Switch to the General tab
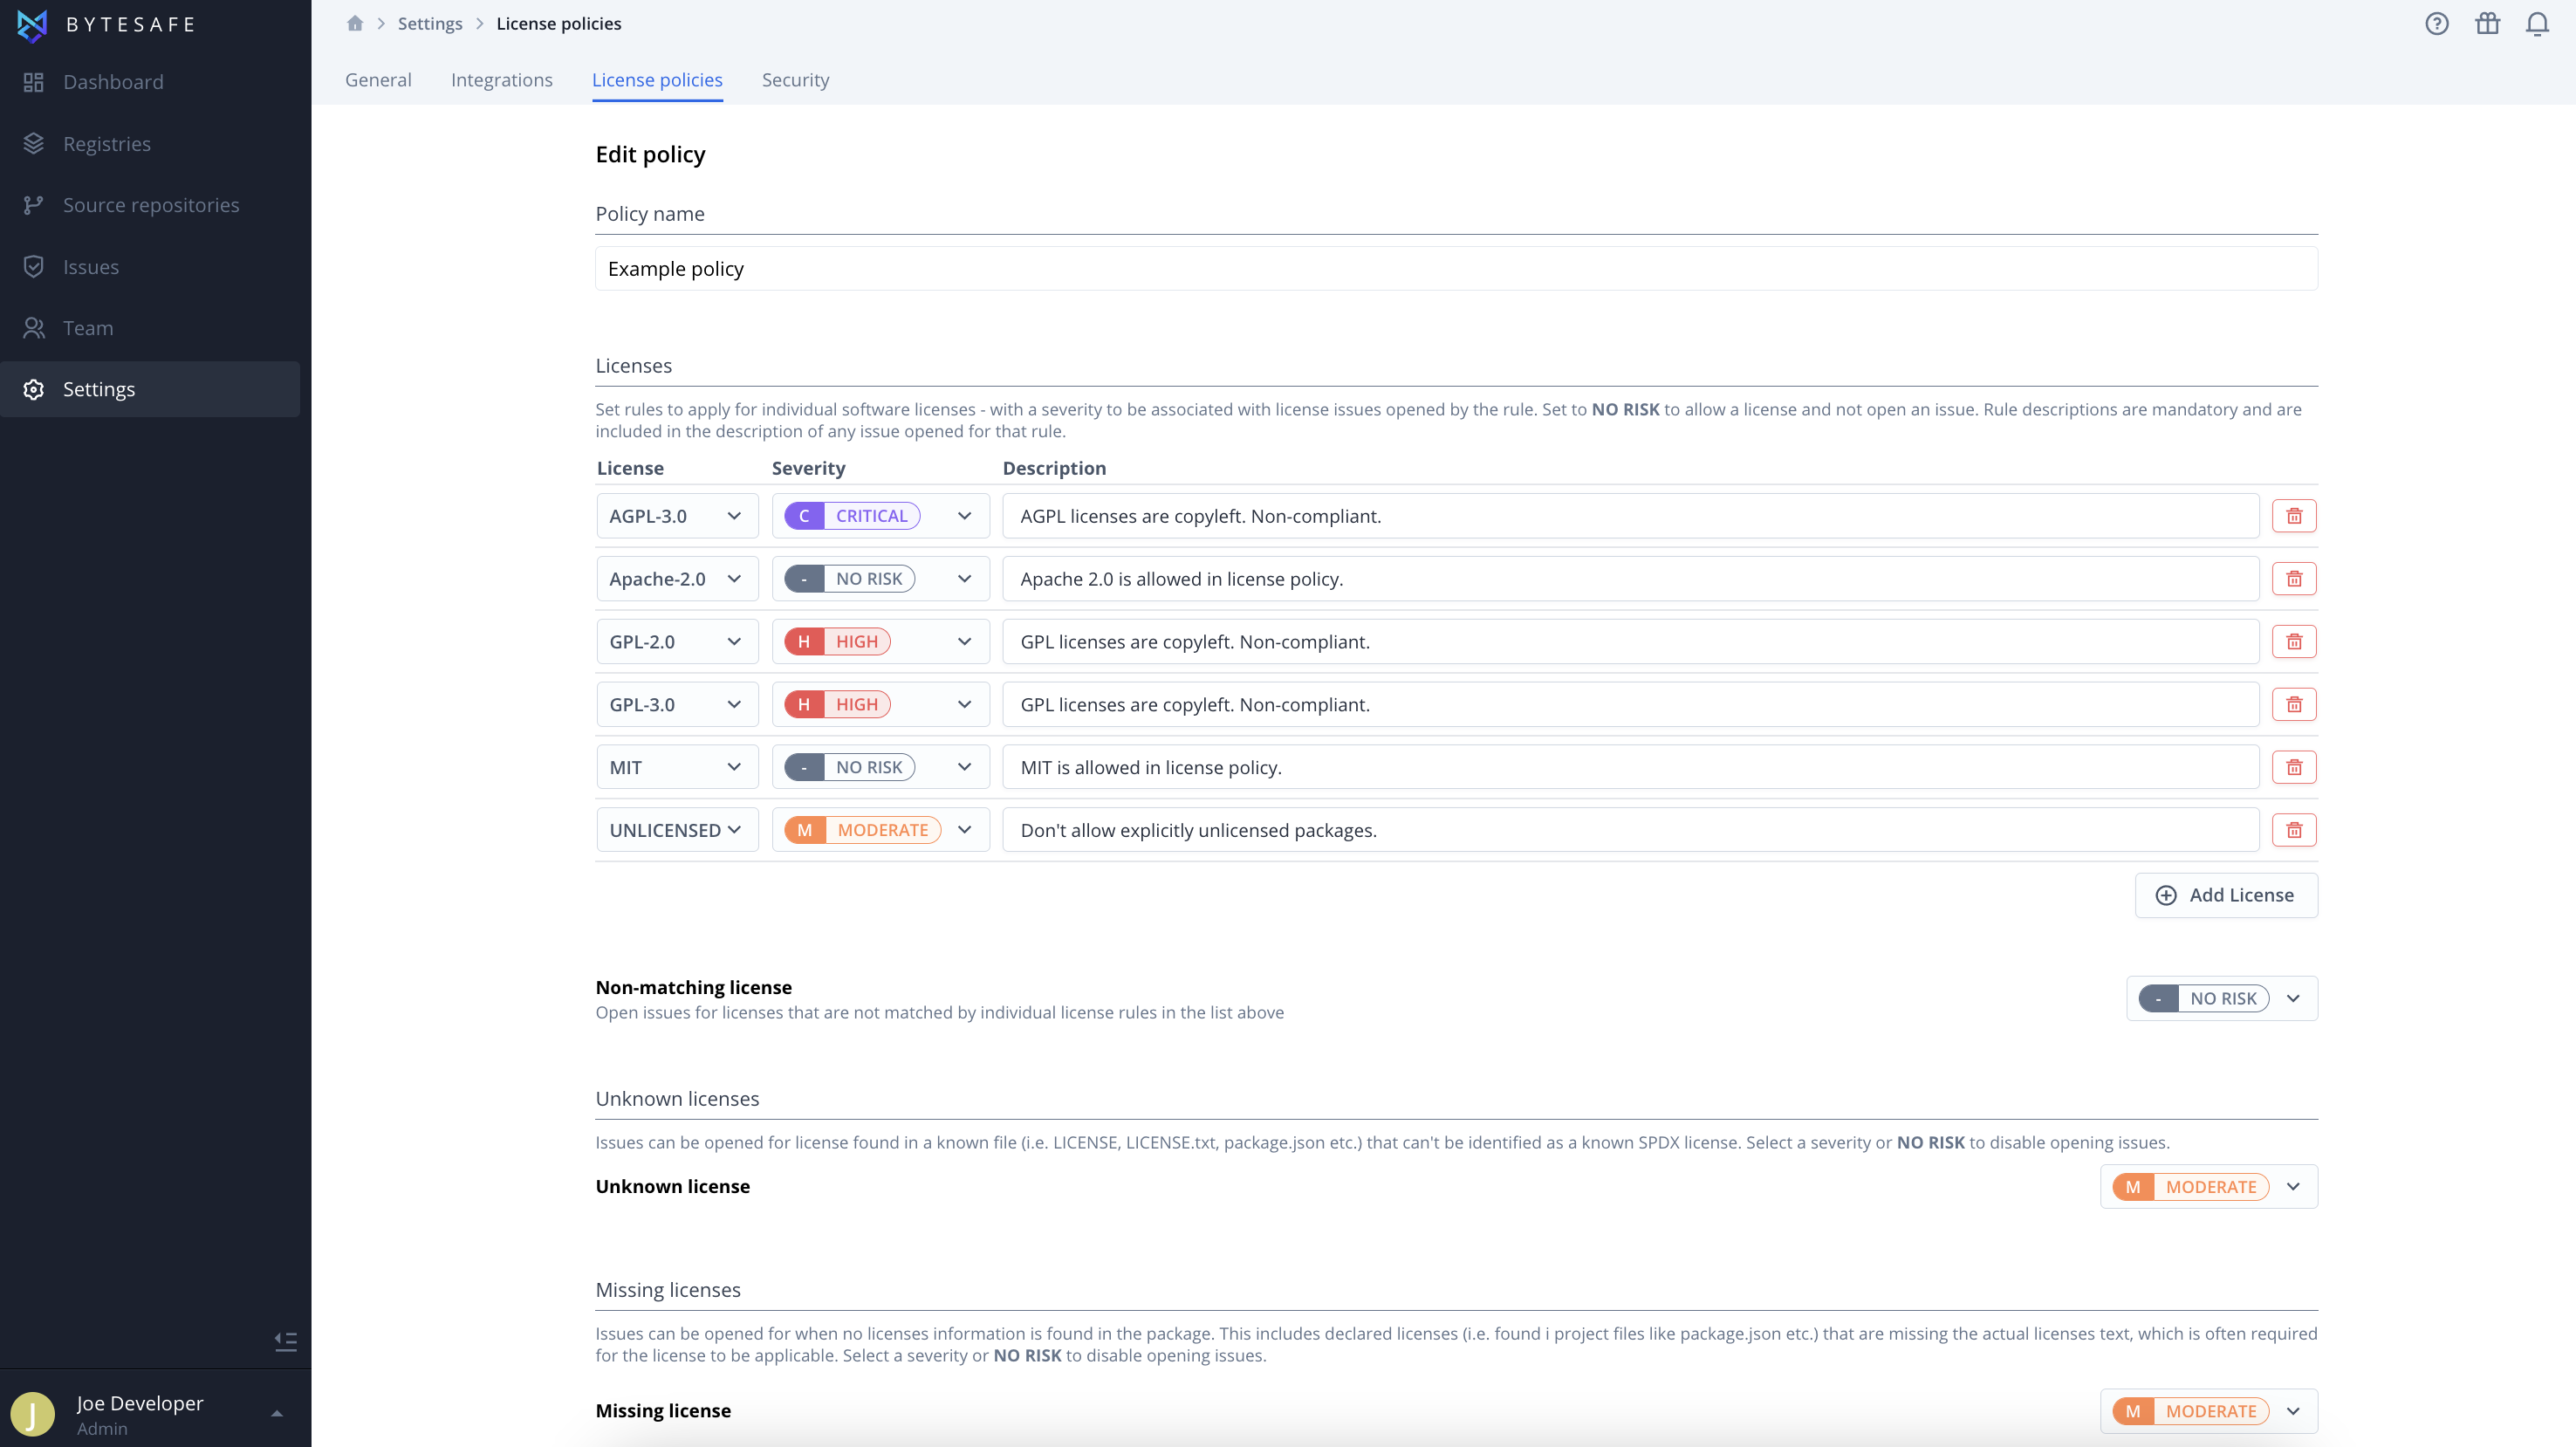Image resolution: width=2576 pixels, height=1447 pixels. pos(378,80)
